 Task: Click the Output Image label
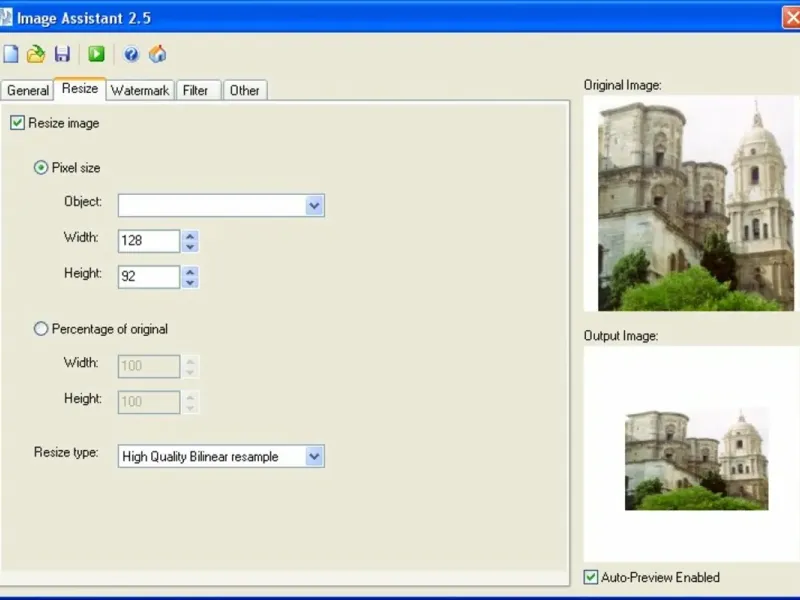(x=621, y=336)
